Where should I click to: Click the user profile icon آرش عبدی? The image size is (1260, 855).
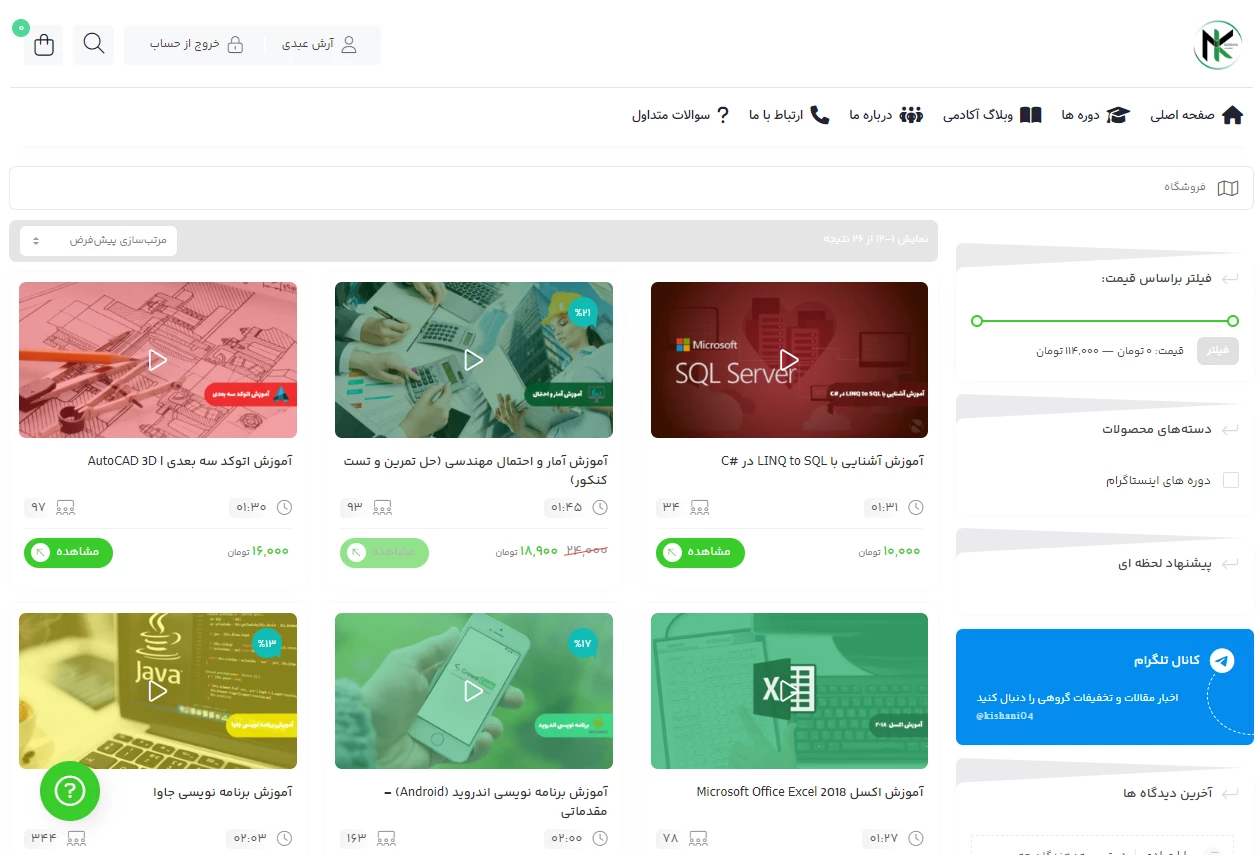[349, 45]
